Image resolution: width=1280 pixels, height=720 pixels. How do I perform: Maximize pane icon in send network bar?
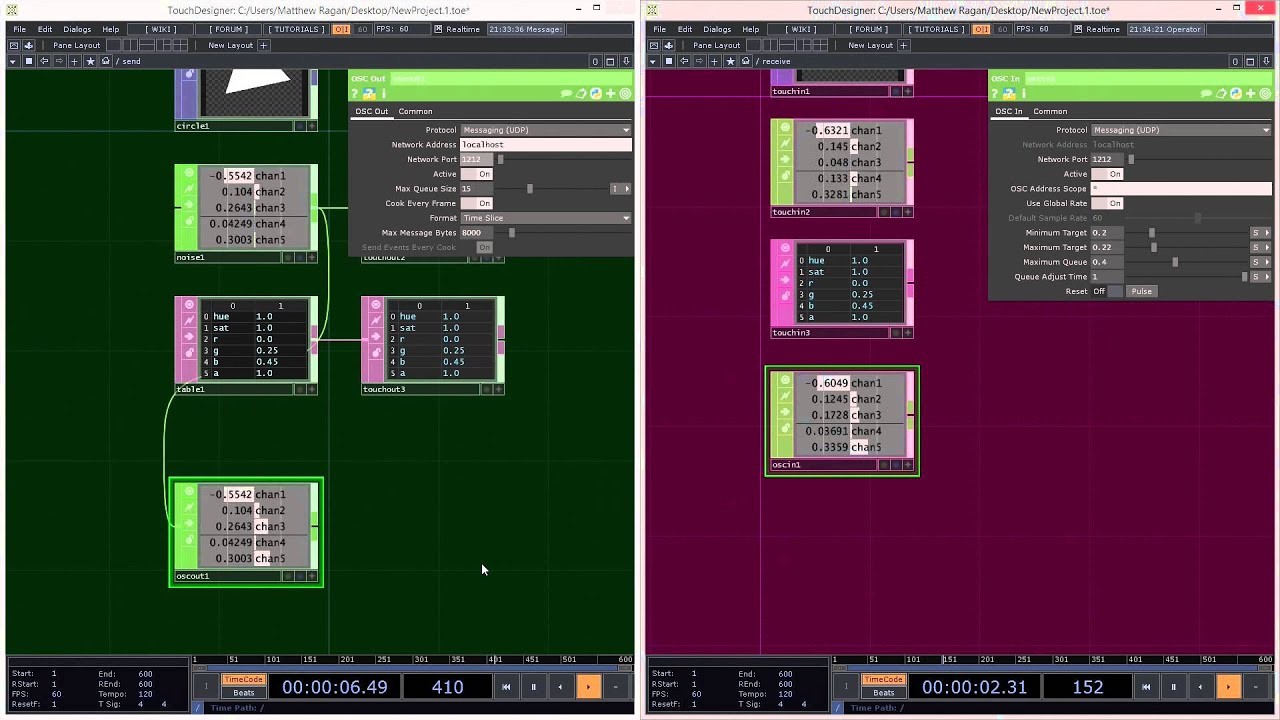[x=610, y=61]
